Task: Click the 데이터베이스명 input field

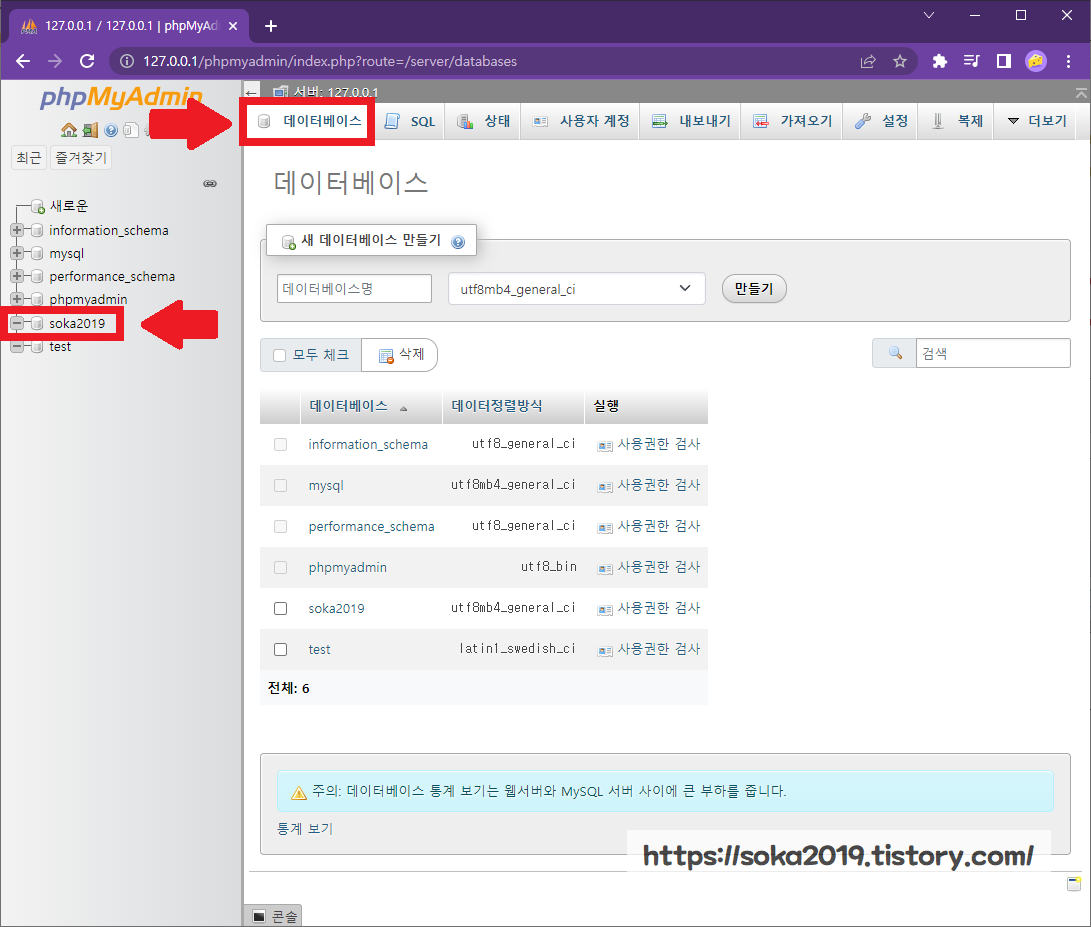Action: point(354,288)
